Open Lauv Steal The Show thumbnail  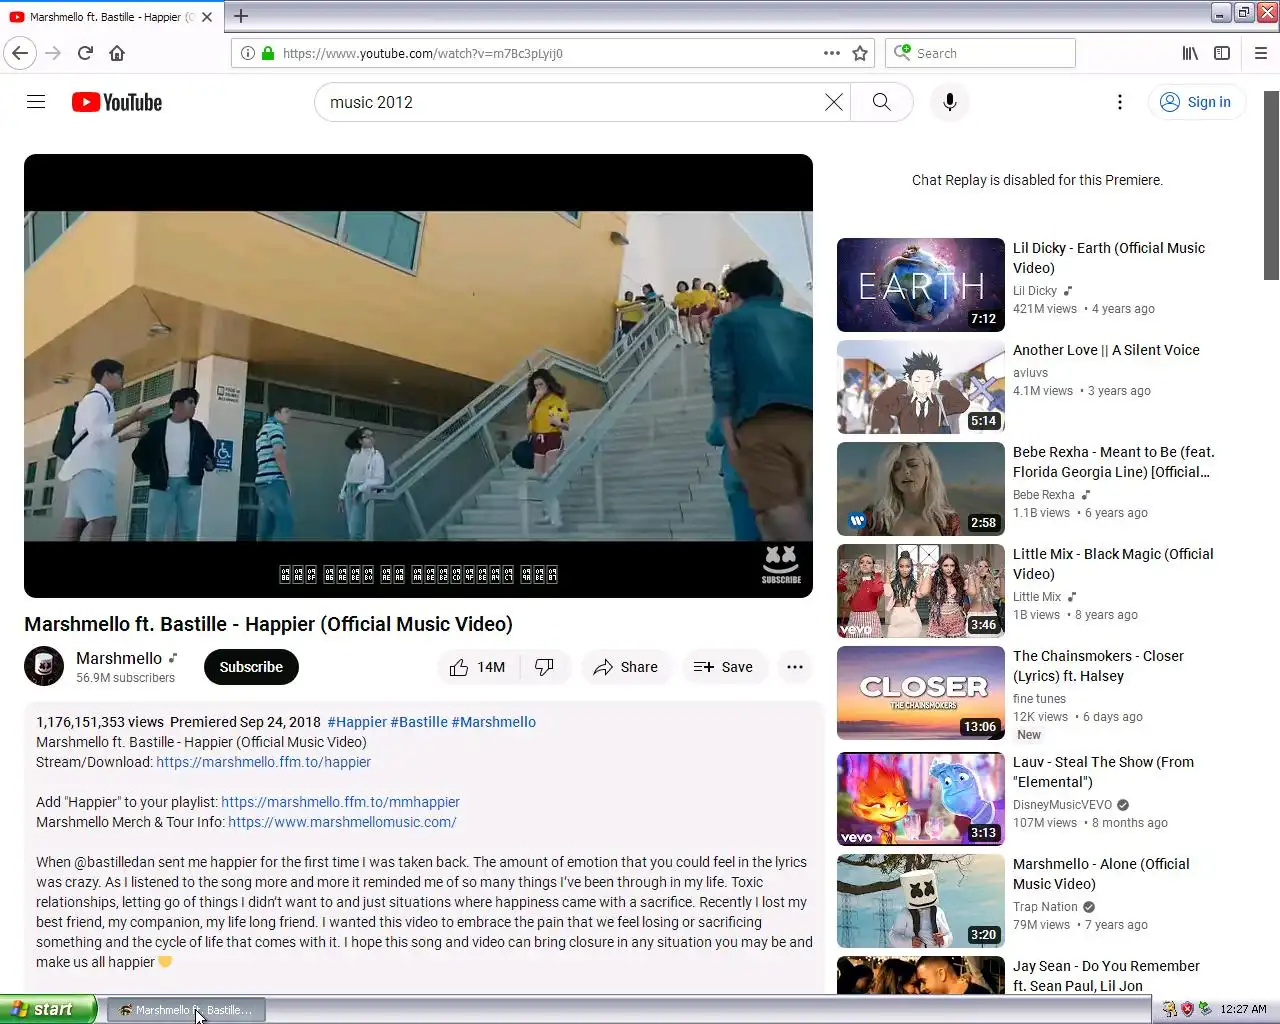tap(921, 799)
